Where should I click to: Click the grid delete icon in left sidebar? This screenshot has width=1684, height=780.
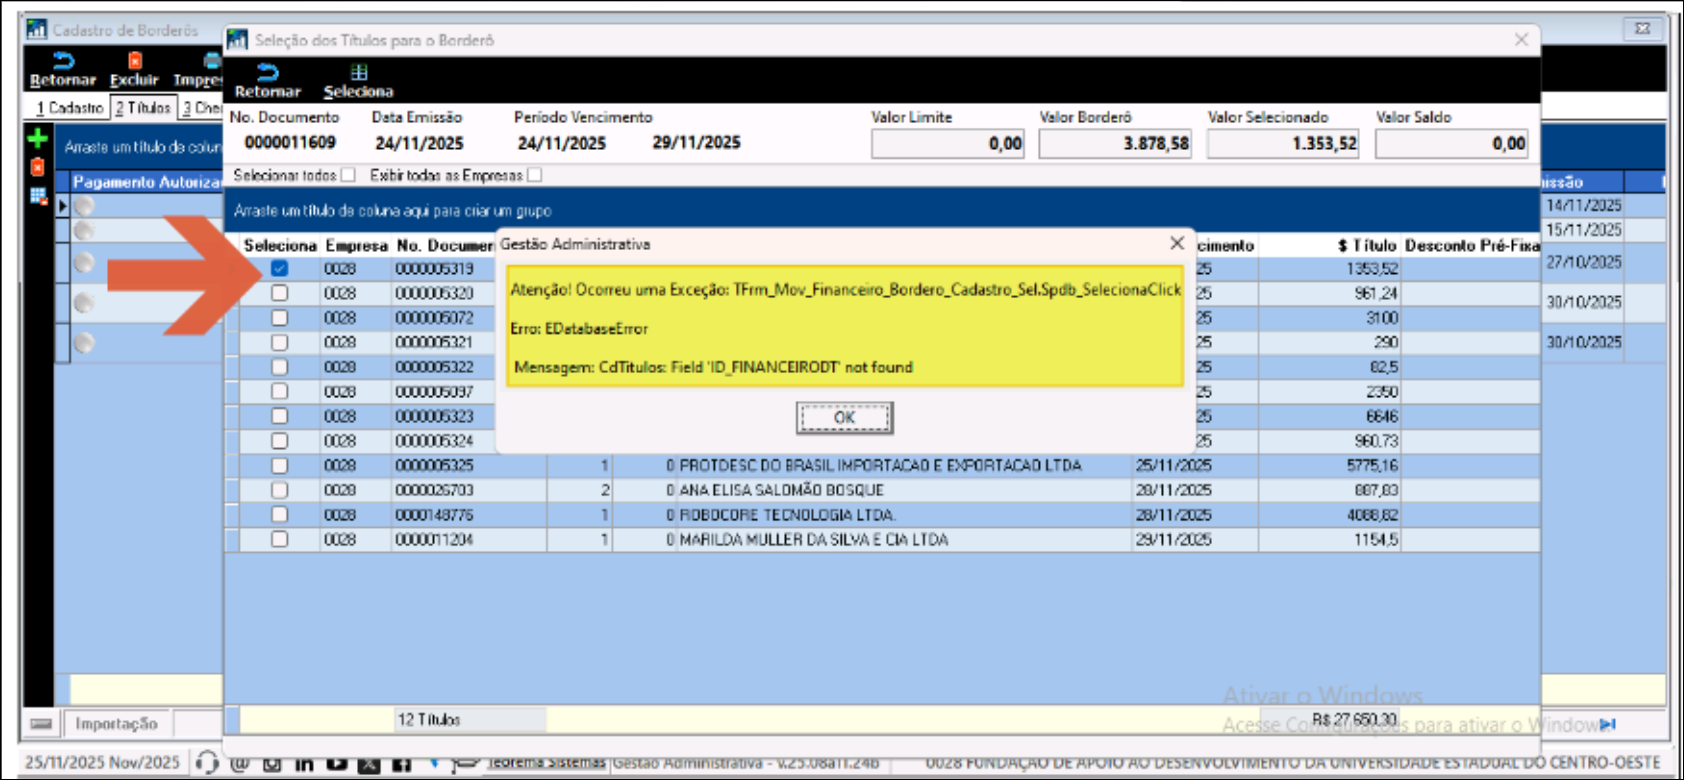tap(38, 196)
